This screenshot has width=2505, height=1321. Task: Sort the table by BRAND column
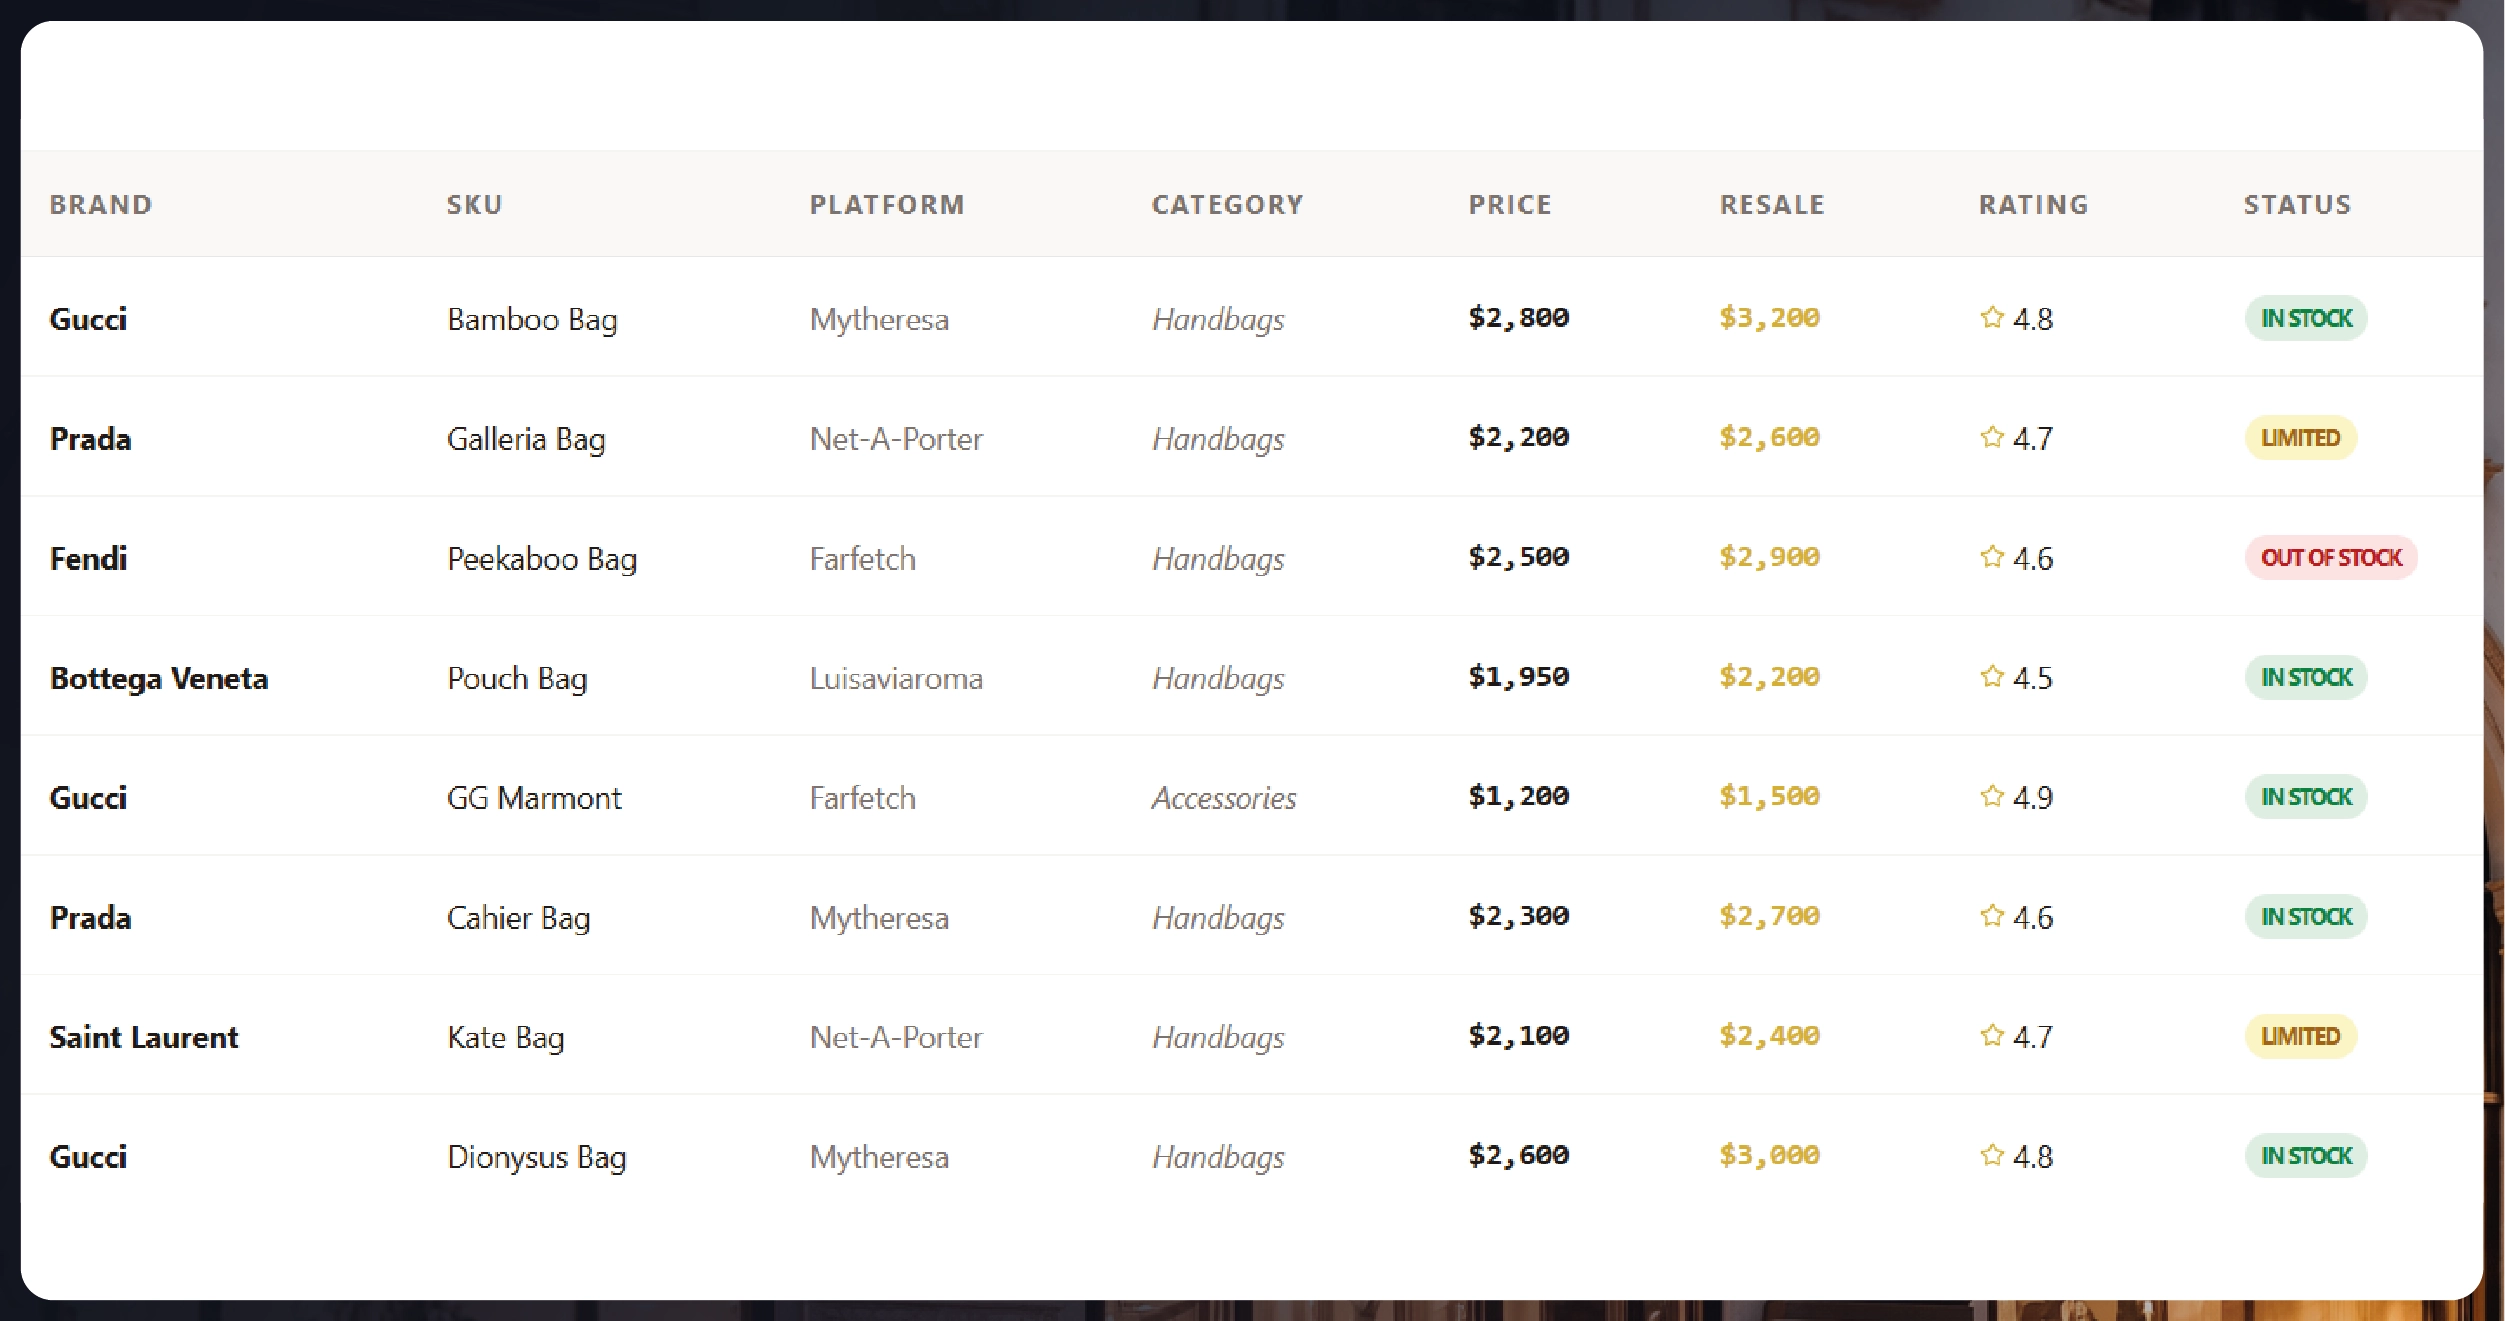click(101, 204)
